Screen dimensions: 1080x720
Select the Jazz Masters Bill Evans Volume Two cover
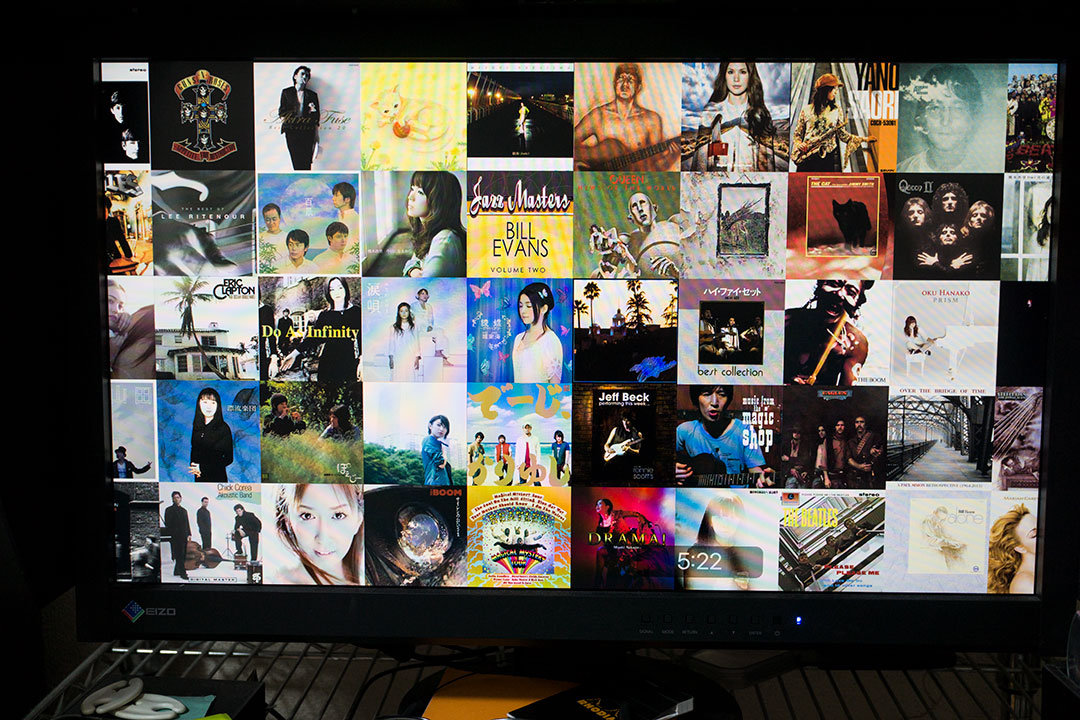point(520,225)
